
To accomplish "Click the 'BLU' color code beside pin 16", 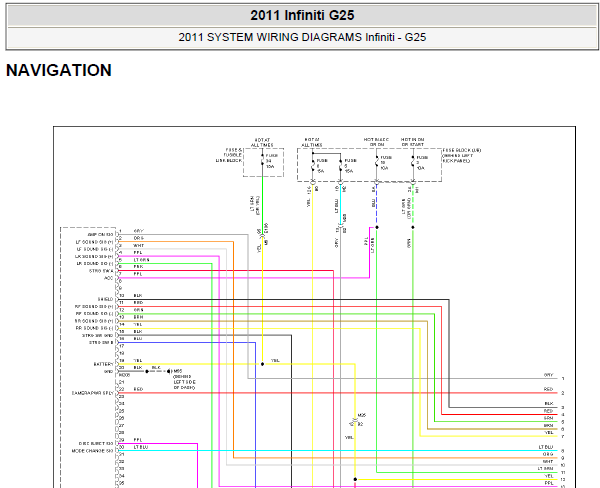I will click(138, 339).
